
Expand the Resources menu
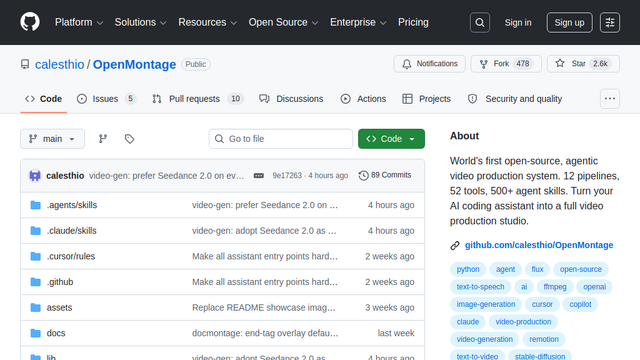coord(207,22)
